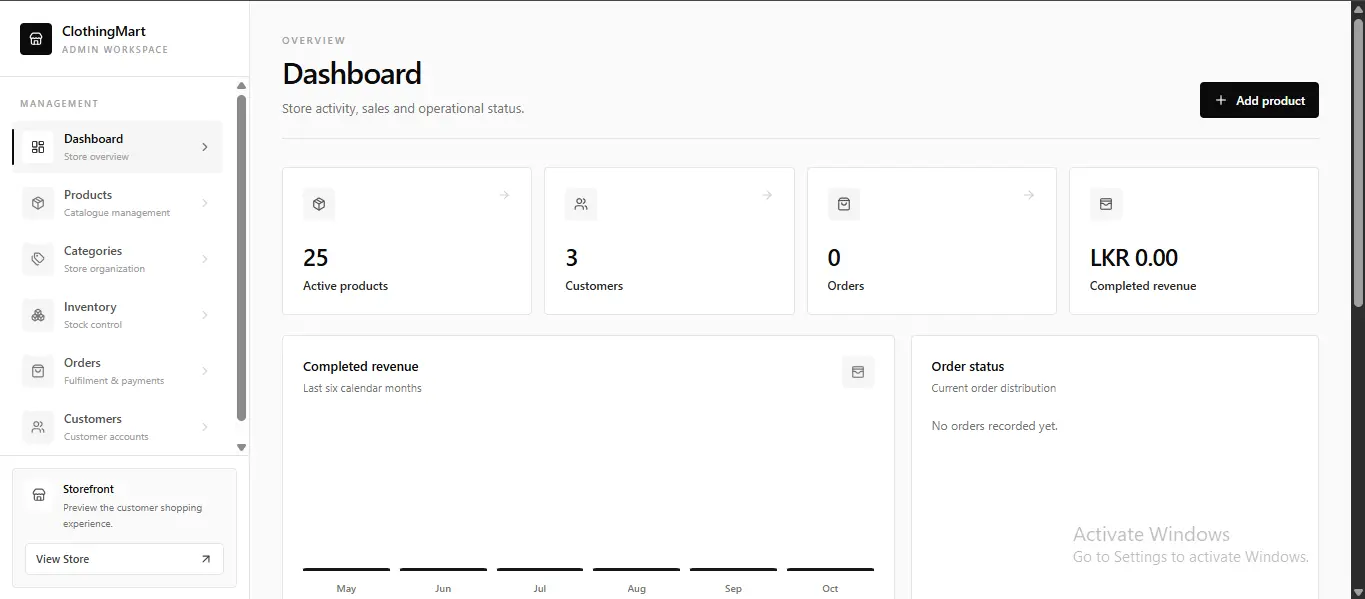
Task: Click the May revenue bar in chart
Action: click(346, 569)
